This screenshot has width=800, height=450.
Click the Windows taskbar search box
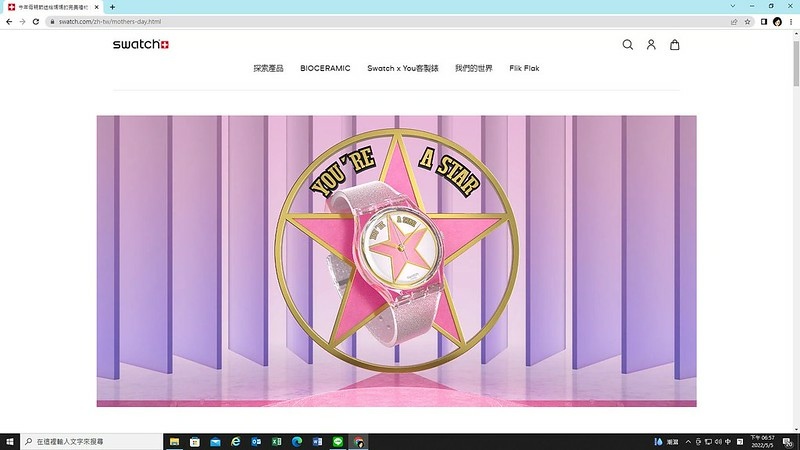click(x=92, y=441)
